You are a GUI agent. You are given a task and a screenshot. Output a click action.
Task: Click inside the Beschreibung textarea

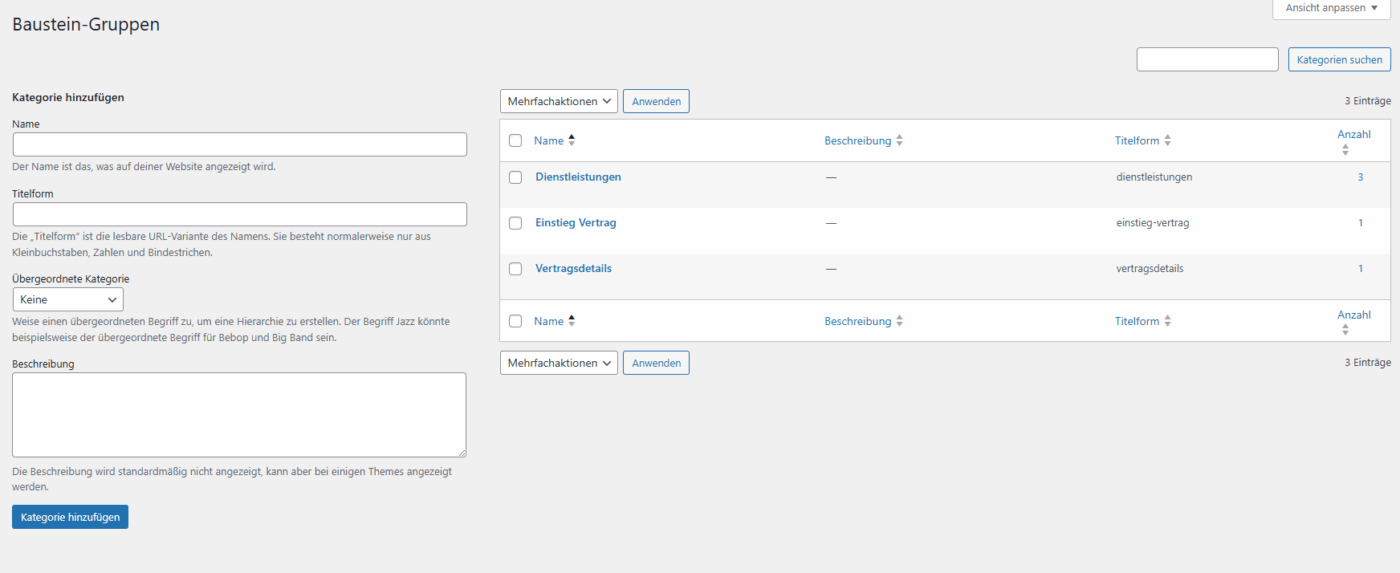point(239,415)
